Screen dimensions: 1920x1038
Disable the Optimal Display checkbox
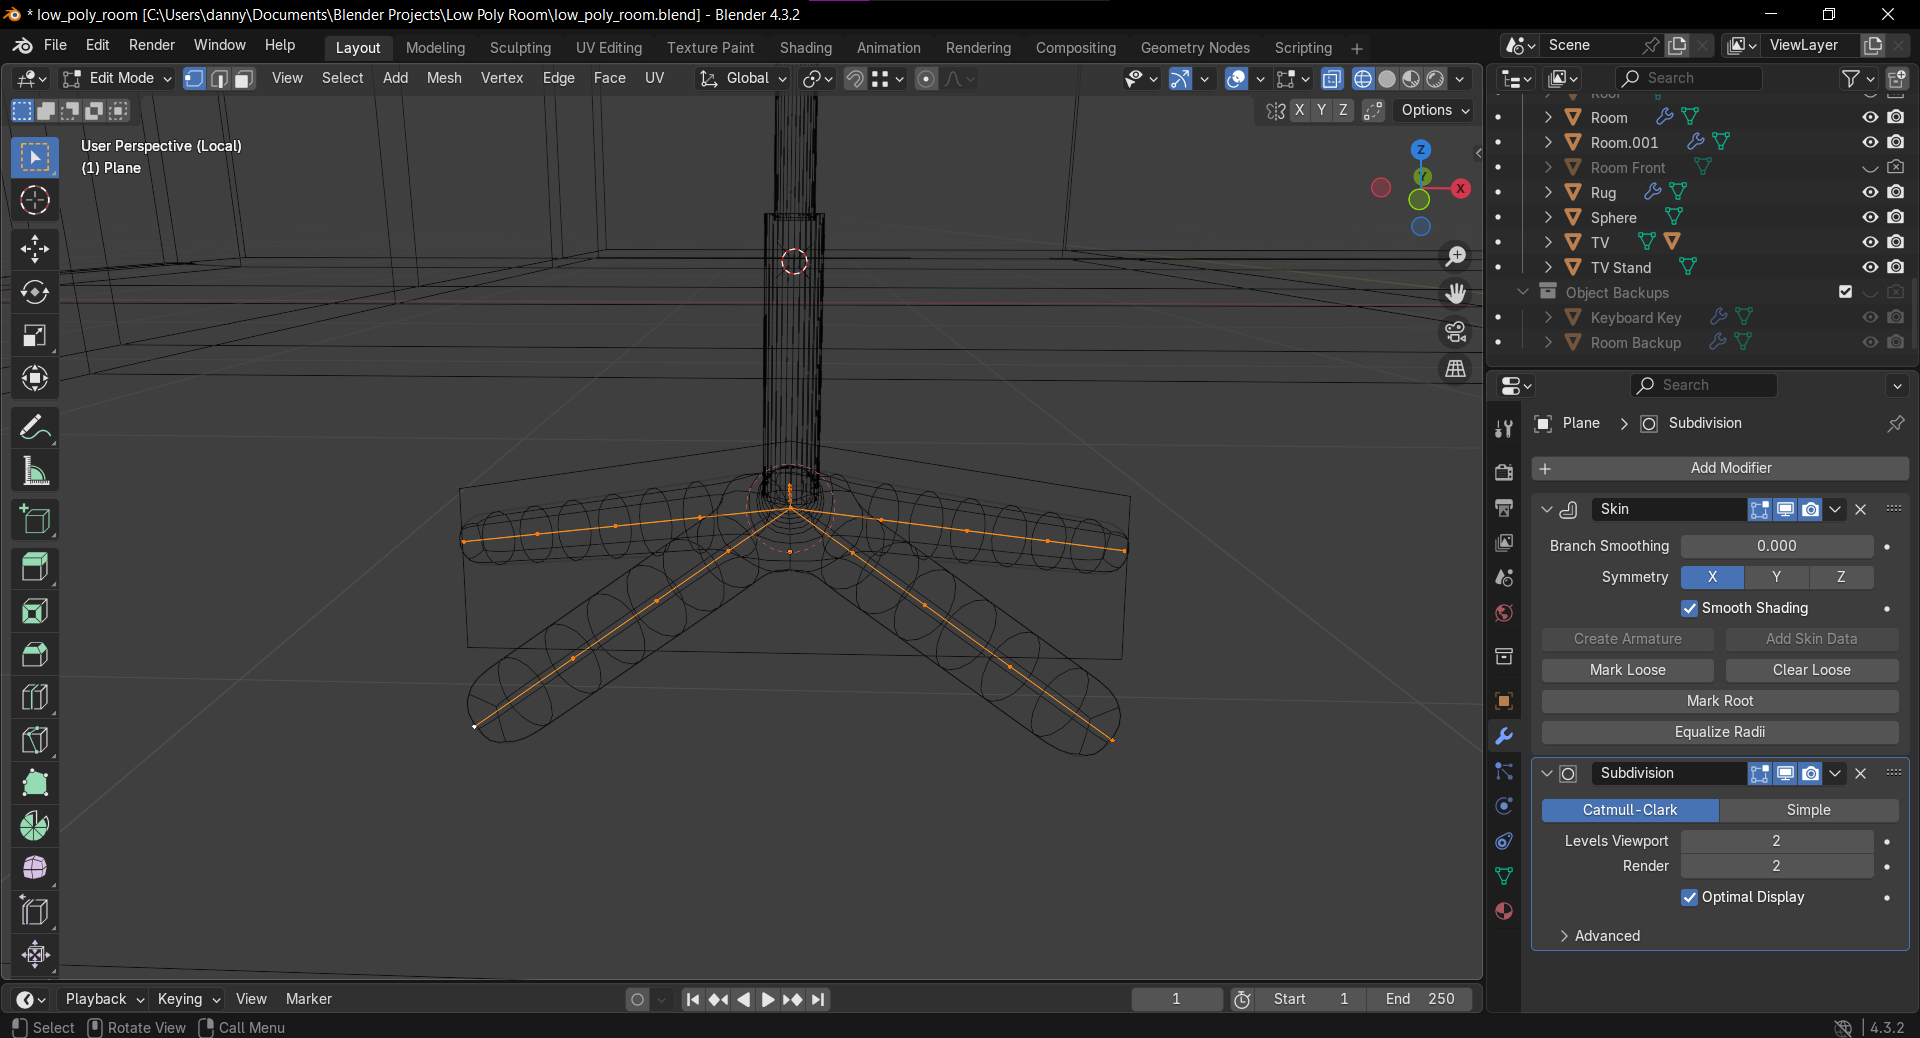1690,897
